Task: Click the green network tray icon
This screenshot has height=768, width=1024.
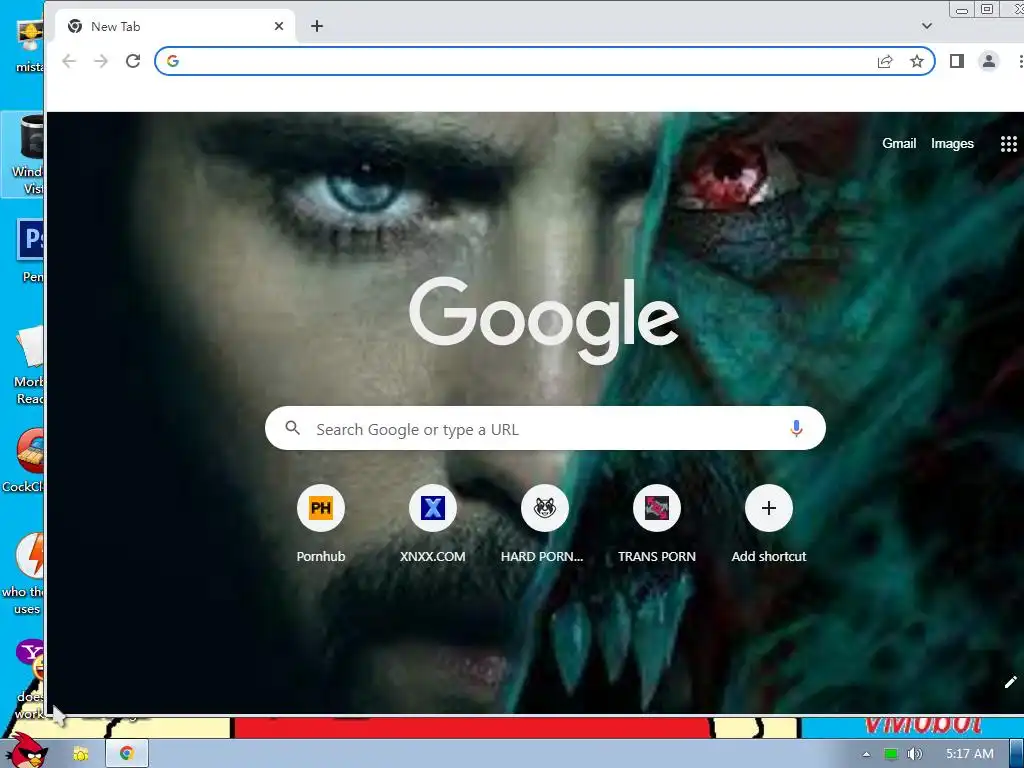Action: tap(891, 754)
